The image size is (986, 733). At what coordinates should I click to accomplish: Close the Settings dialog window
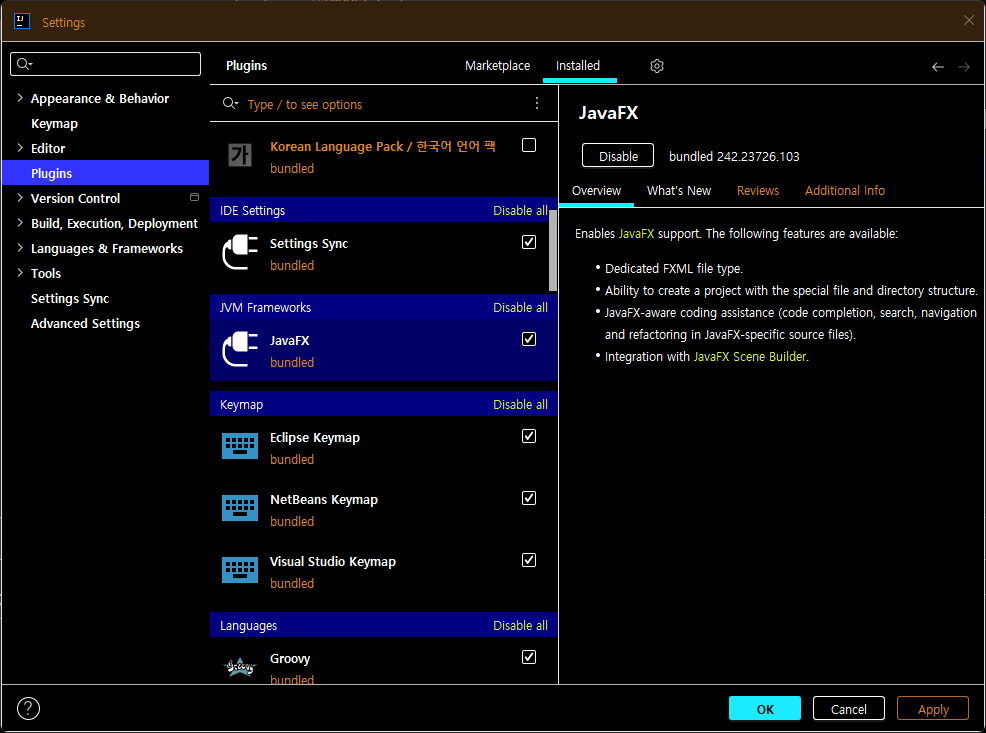(x=968, y=20)
